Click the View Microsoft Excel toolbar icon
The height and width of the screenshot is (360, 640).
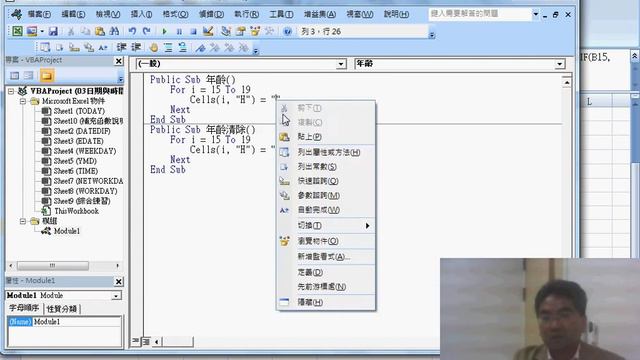click(17, 31)
